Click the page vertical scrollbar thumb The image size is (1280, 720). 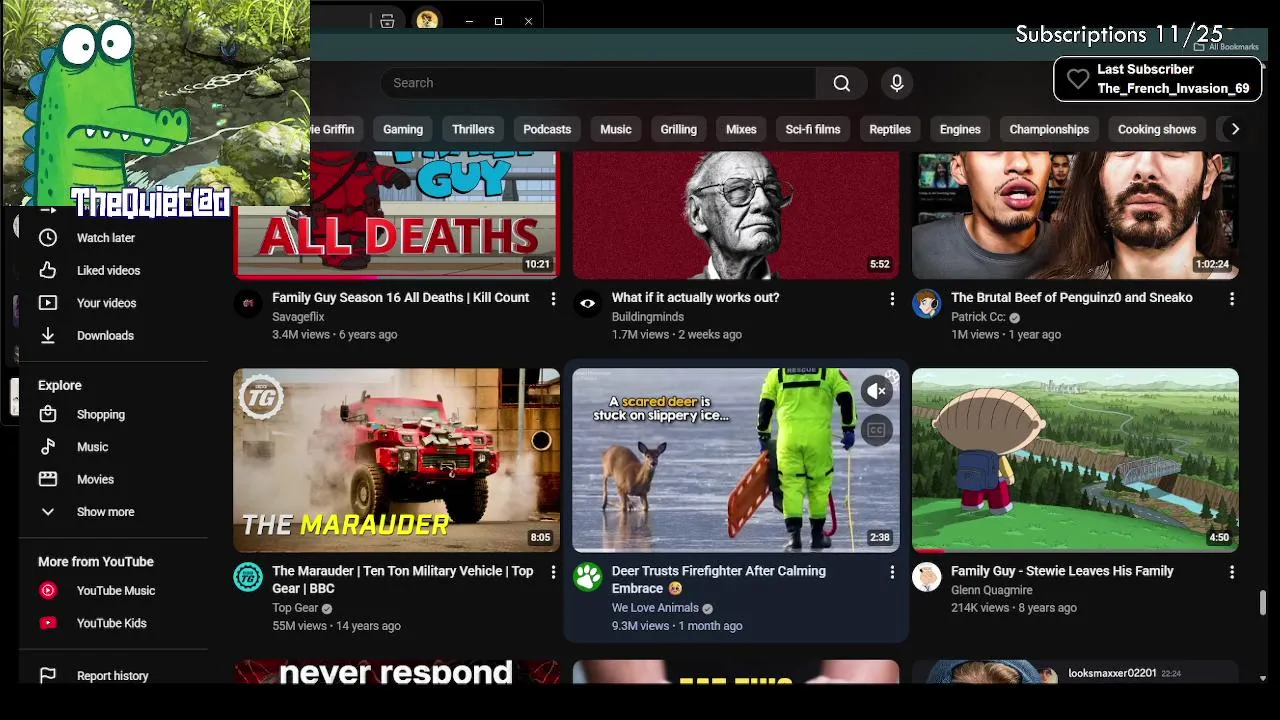pyautogui.click(x=1263, y=603)
